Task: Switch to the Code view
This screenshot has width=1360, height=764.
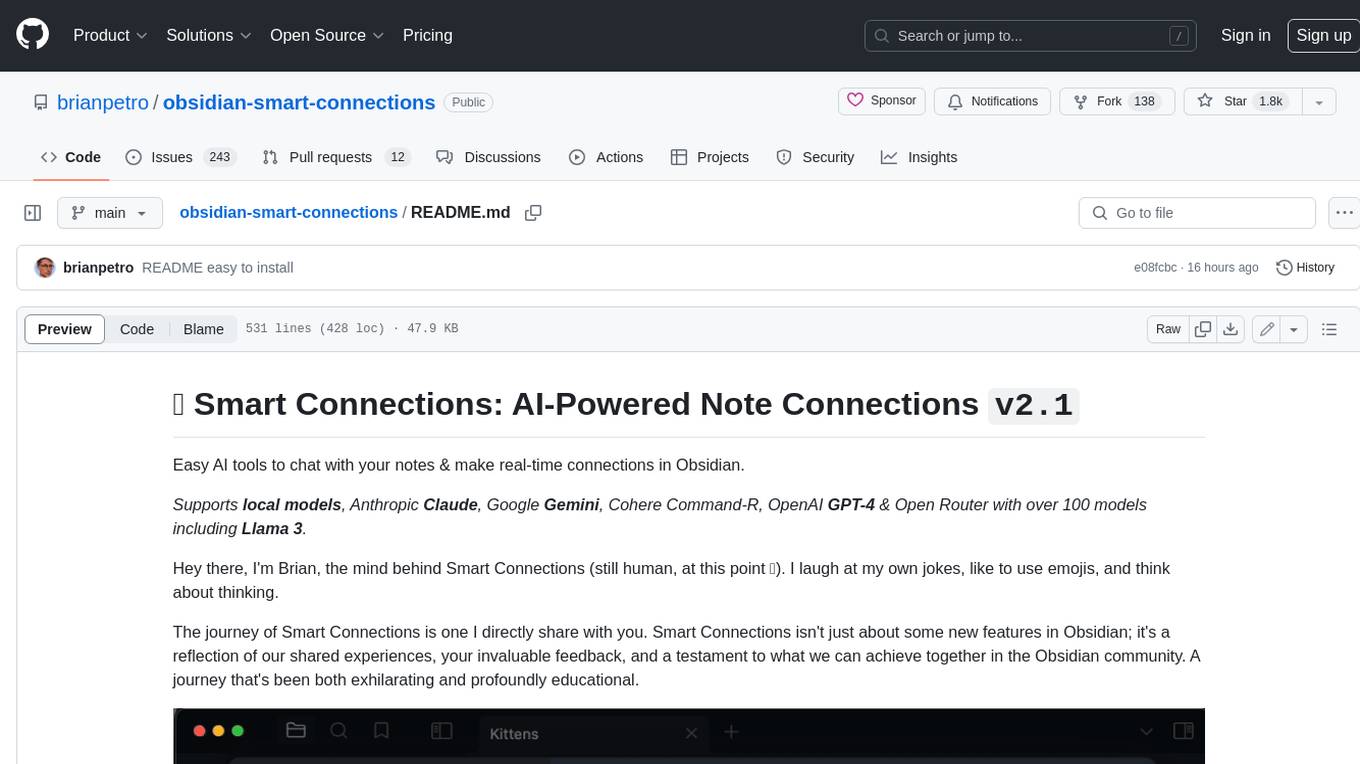Action: point(137,329)
